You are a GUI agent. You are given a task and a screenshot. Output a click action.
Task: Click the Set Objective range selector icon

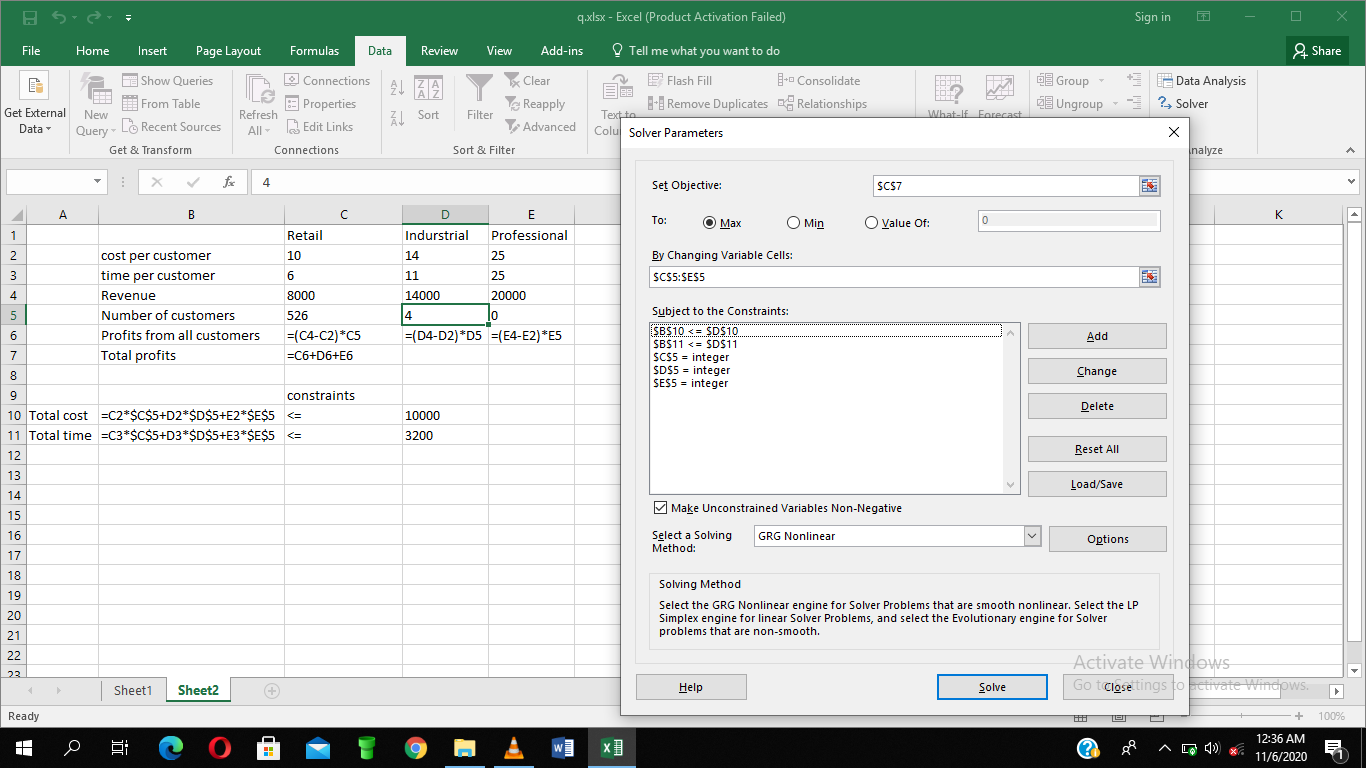[x=1149, y=186]
